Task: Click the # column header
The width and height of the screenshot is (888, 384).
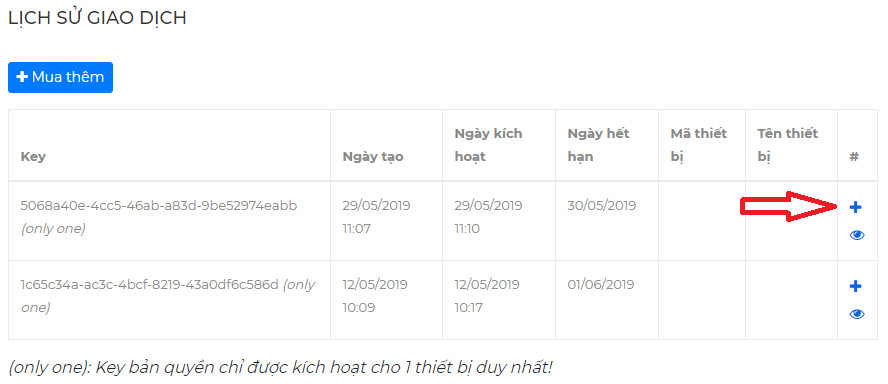Action: 854,157
